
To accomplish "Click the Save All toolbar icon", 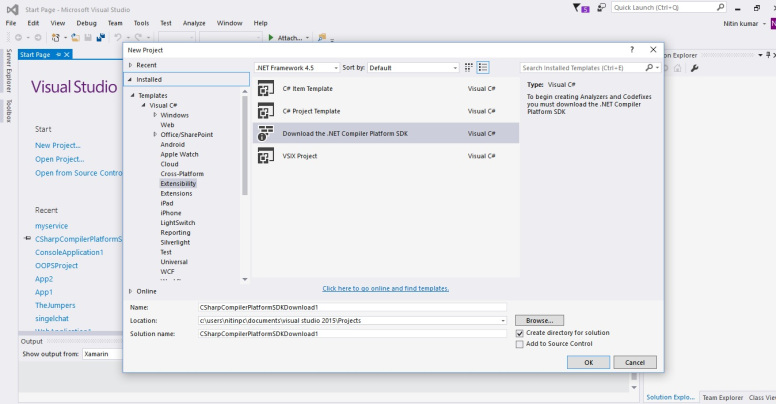I will [100, 38].
